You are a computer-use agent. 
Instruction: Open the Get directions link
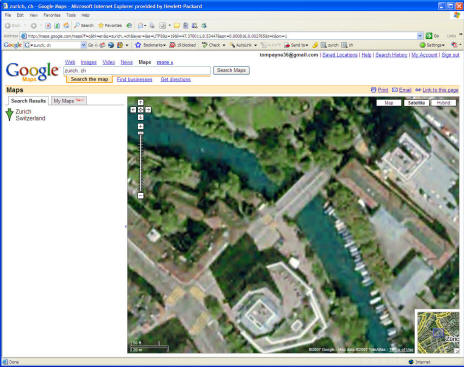click(x=176, y=79)
